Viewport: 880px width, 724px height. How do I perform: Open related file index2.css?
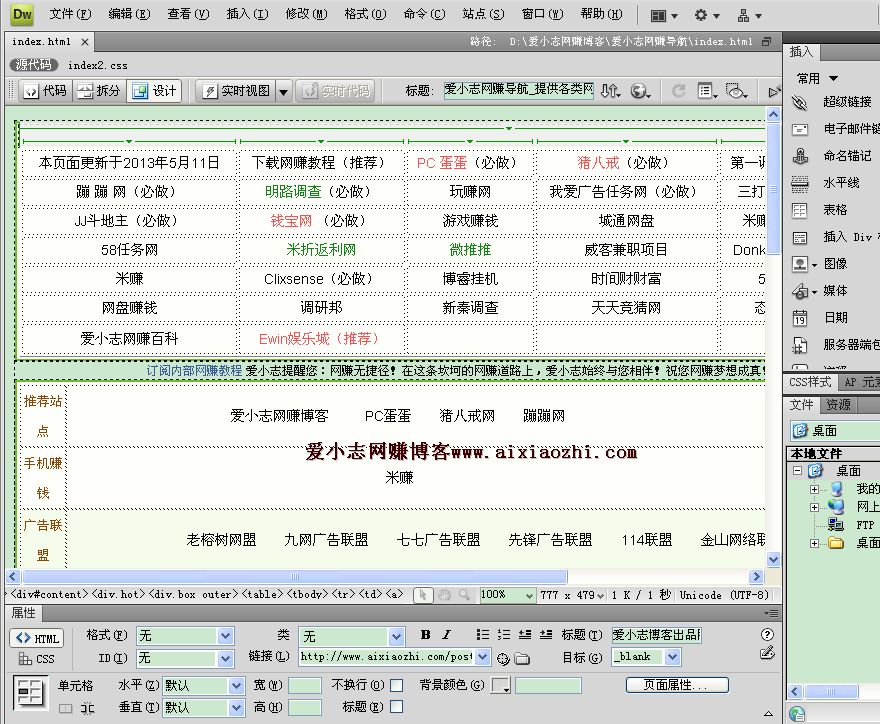(98, 66)
